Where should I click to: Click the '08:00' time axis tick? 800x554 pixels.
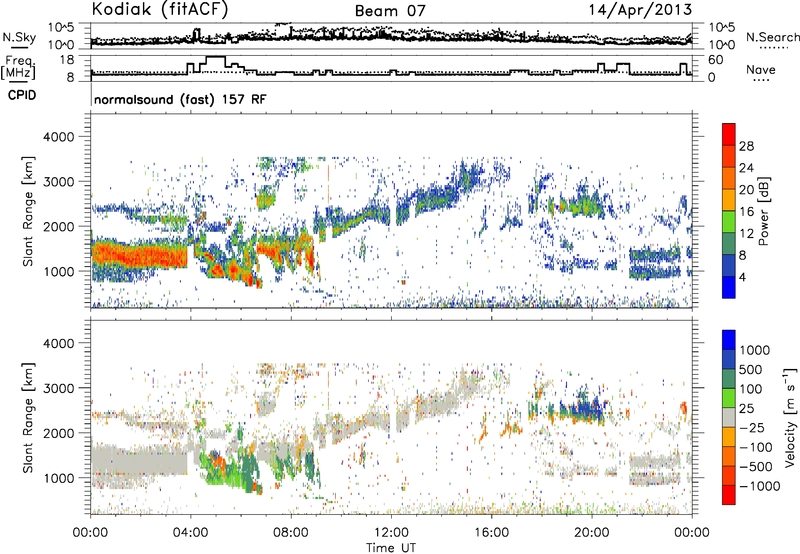point(291,533)
